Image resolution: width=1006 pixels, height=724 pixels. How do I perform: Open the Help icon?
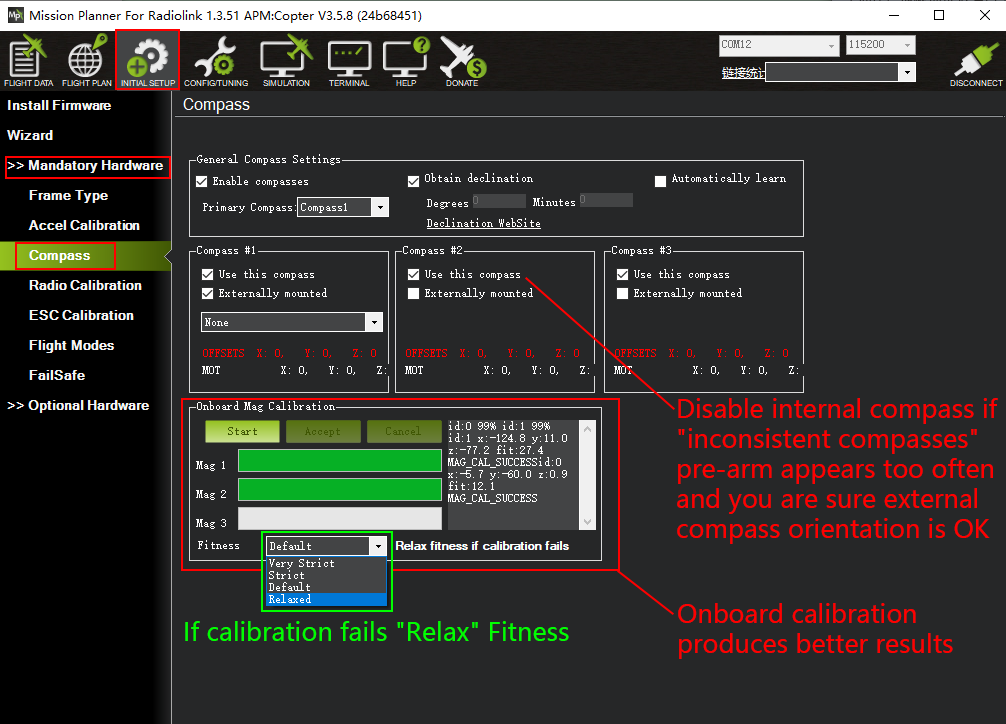tap(406, 60)
